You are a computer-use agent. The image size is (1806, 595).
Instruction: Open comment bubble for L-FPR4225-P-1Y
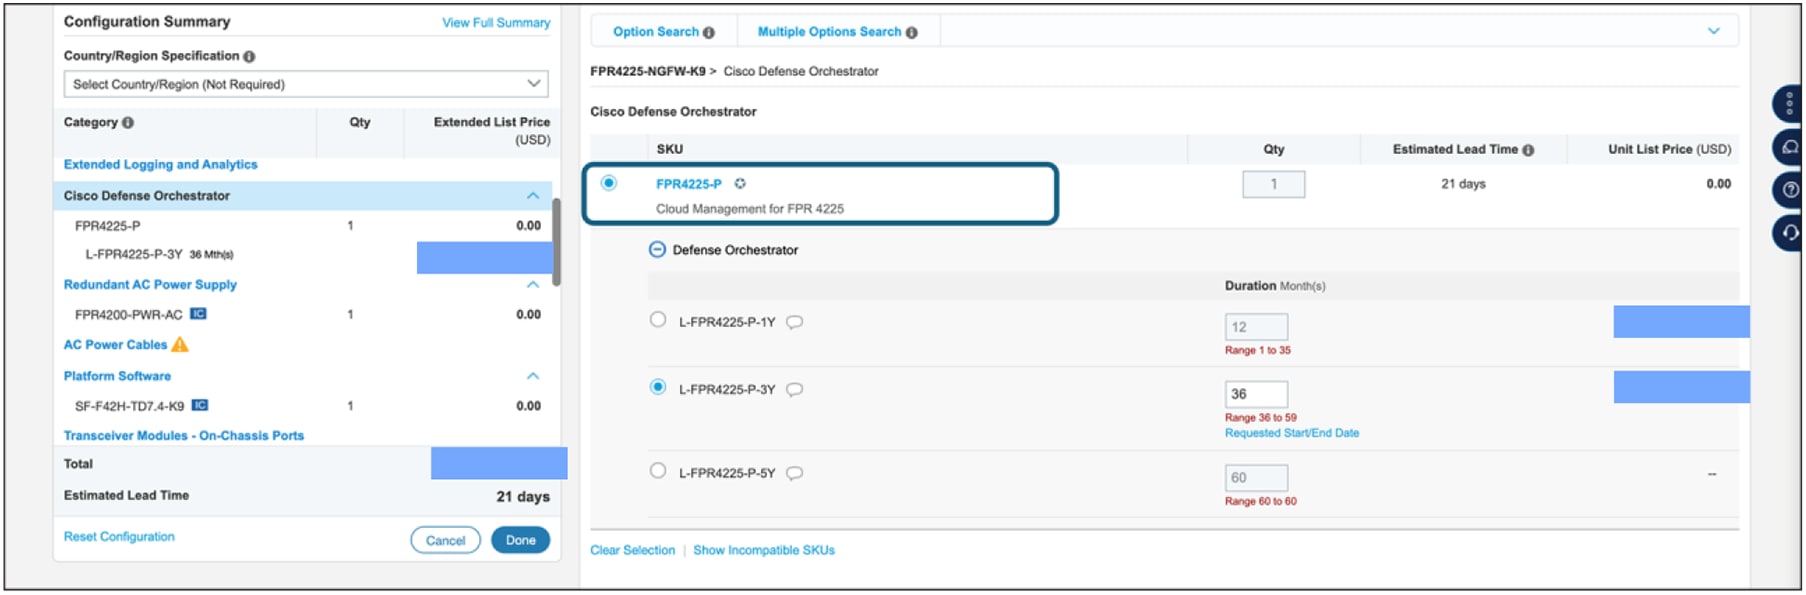(795, 322)
